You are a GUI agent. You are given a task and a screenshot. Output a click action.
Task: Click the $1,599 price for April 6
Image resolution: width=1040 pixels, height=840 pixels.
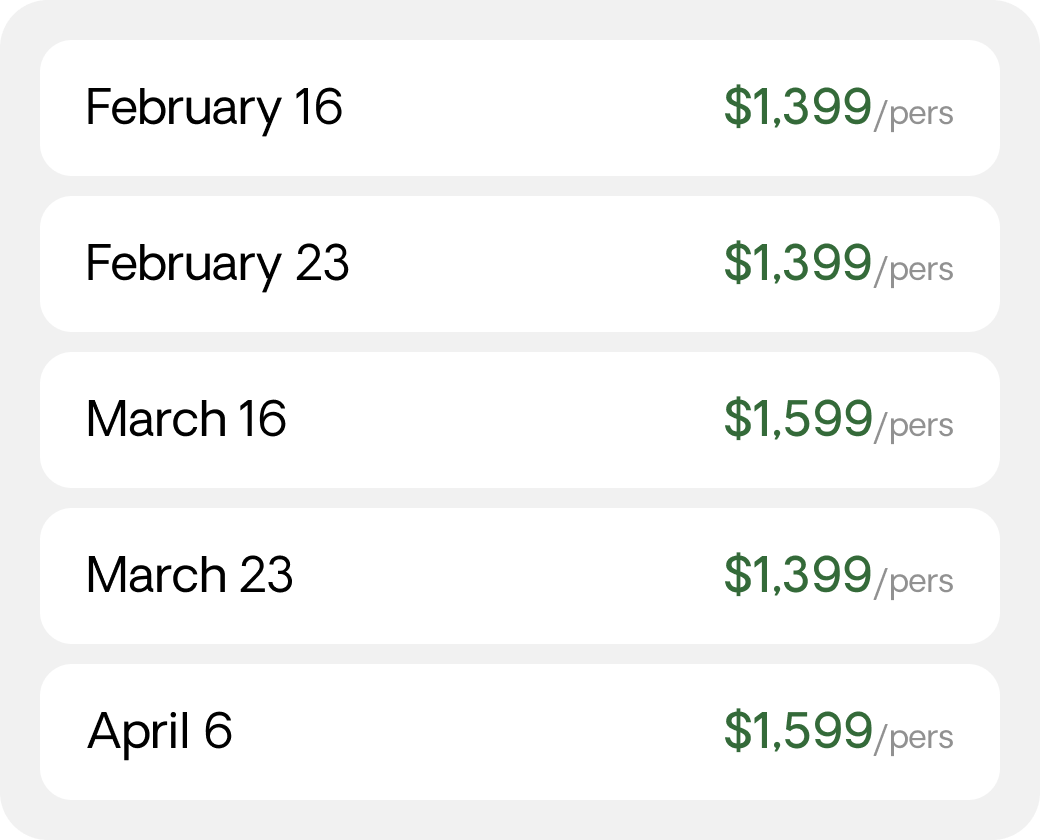click(798, 731)
